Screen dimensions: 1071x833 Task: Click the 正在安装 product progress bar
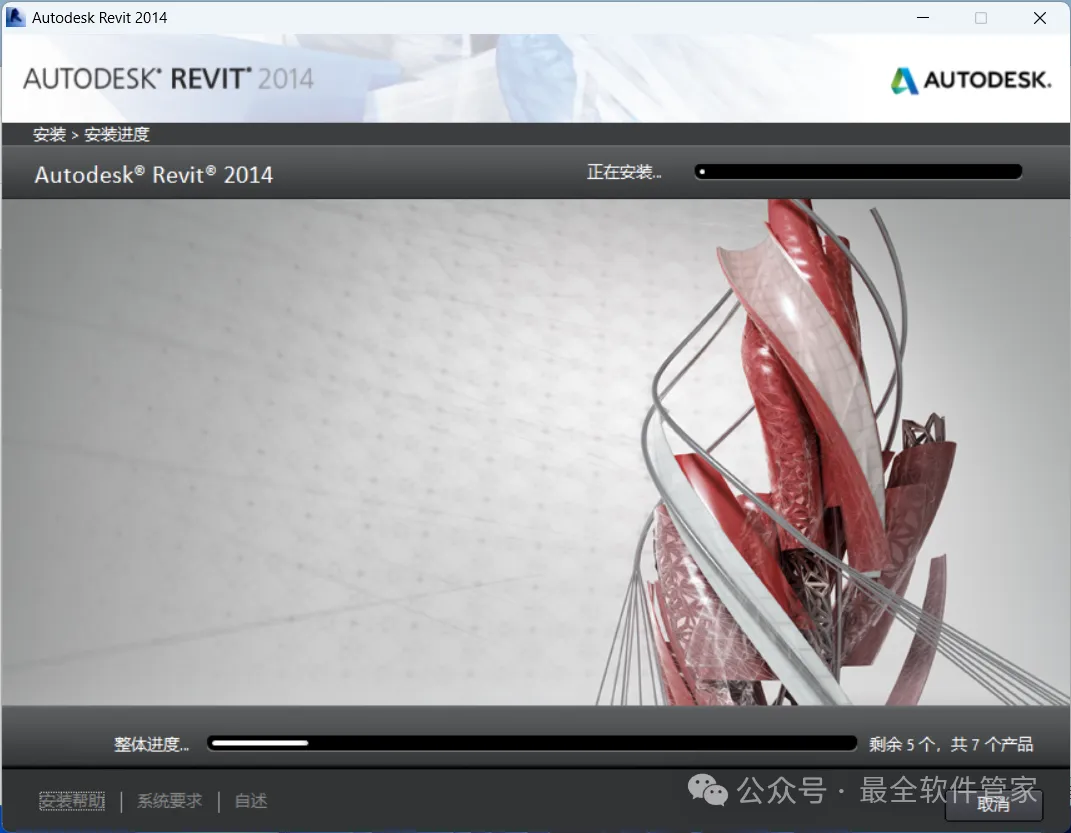[x=858, y=171]
